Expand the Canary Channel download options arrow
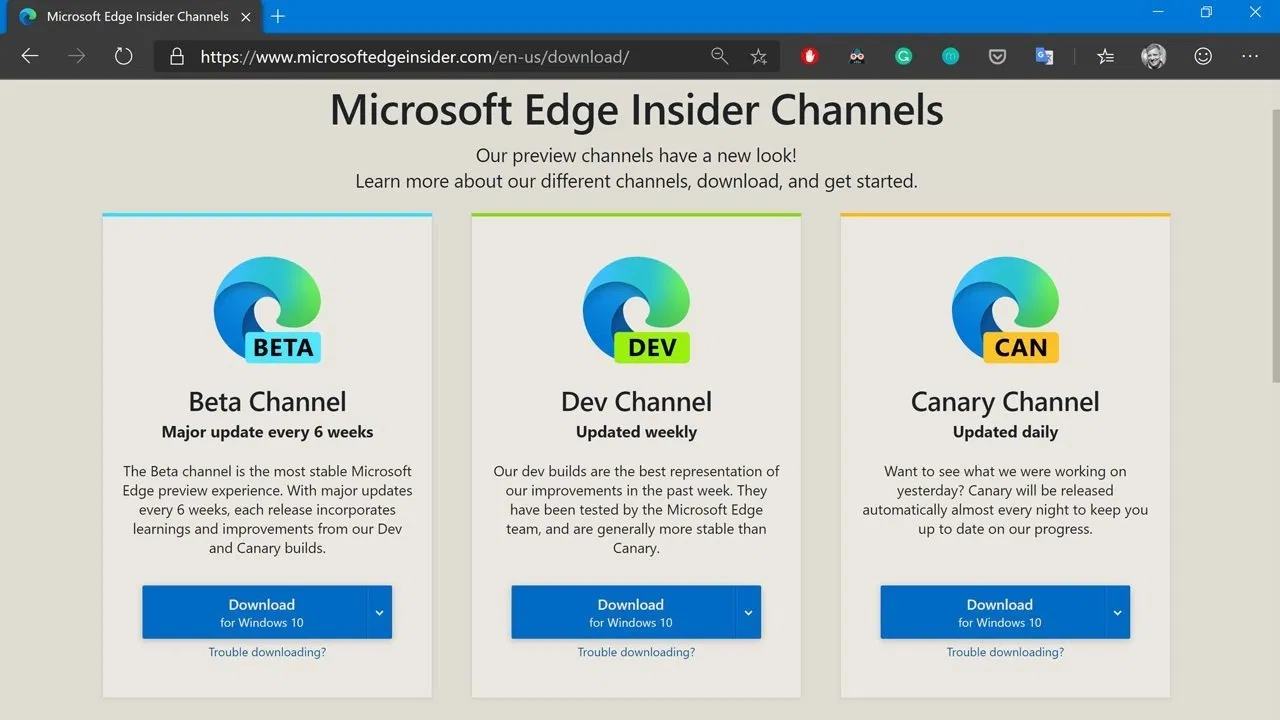1280x720 pixels. (x=1117, y=612)
